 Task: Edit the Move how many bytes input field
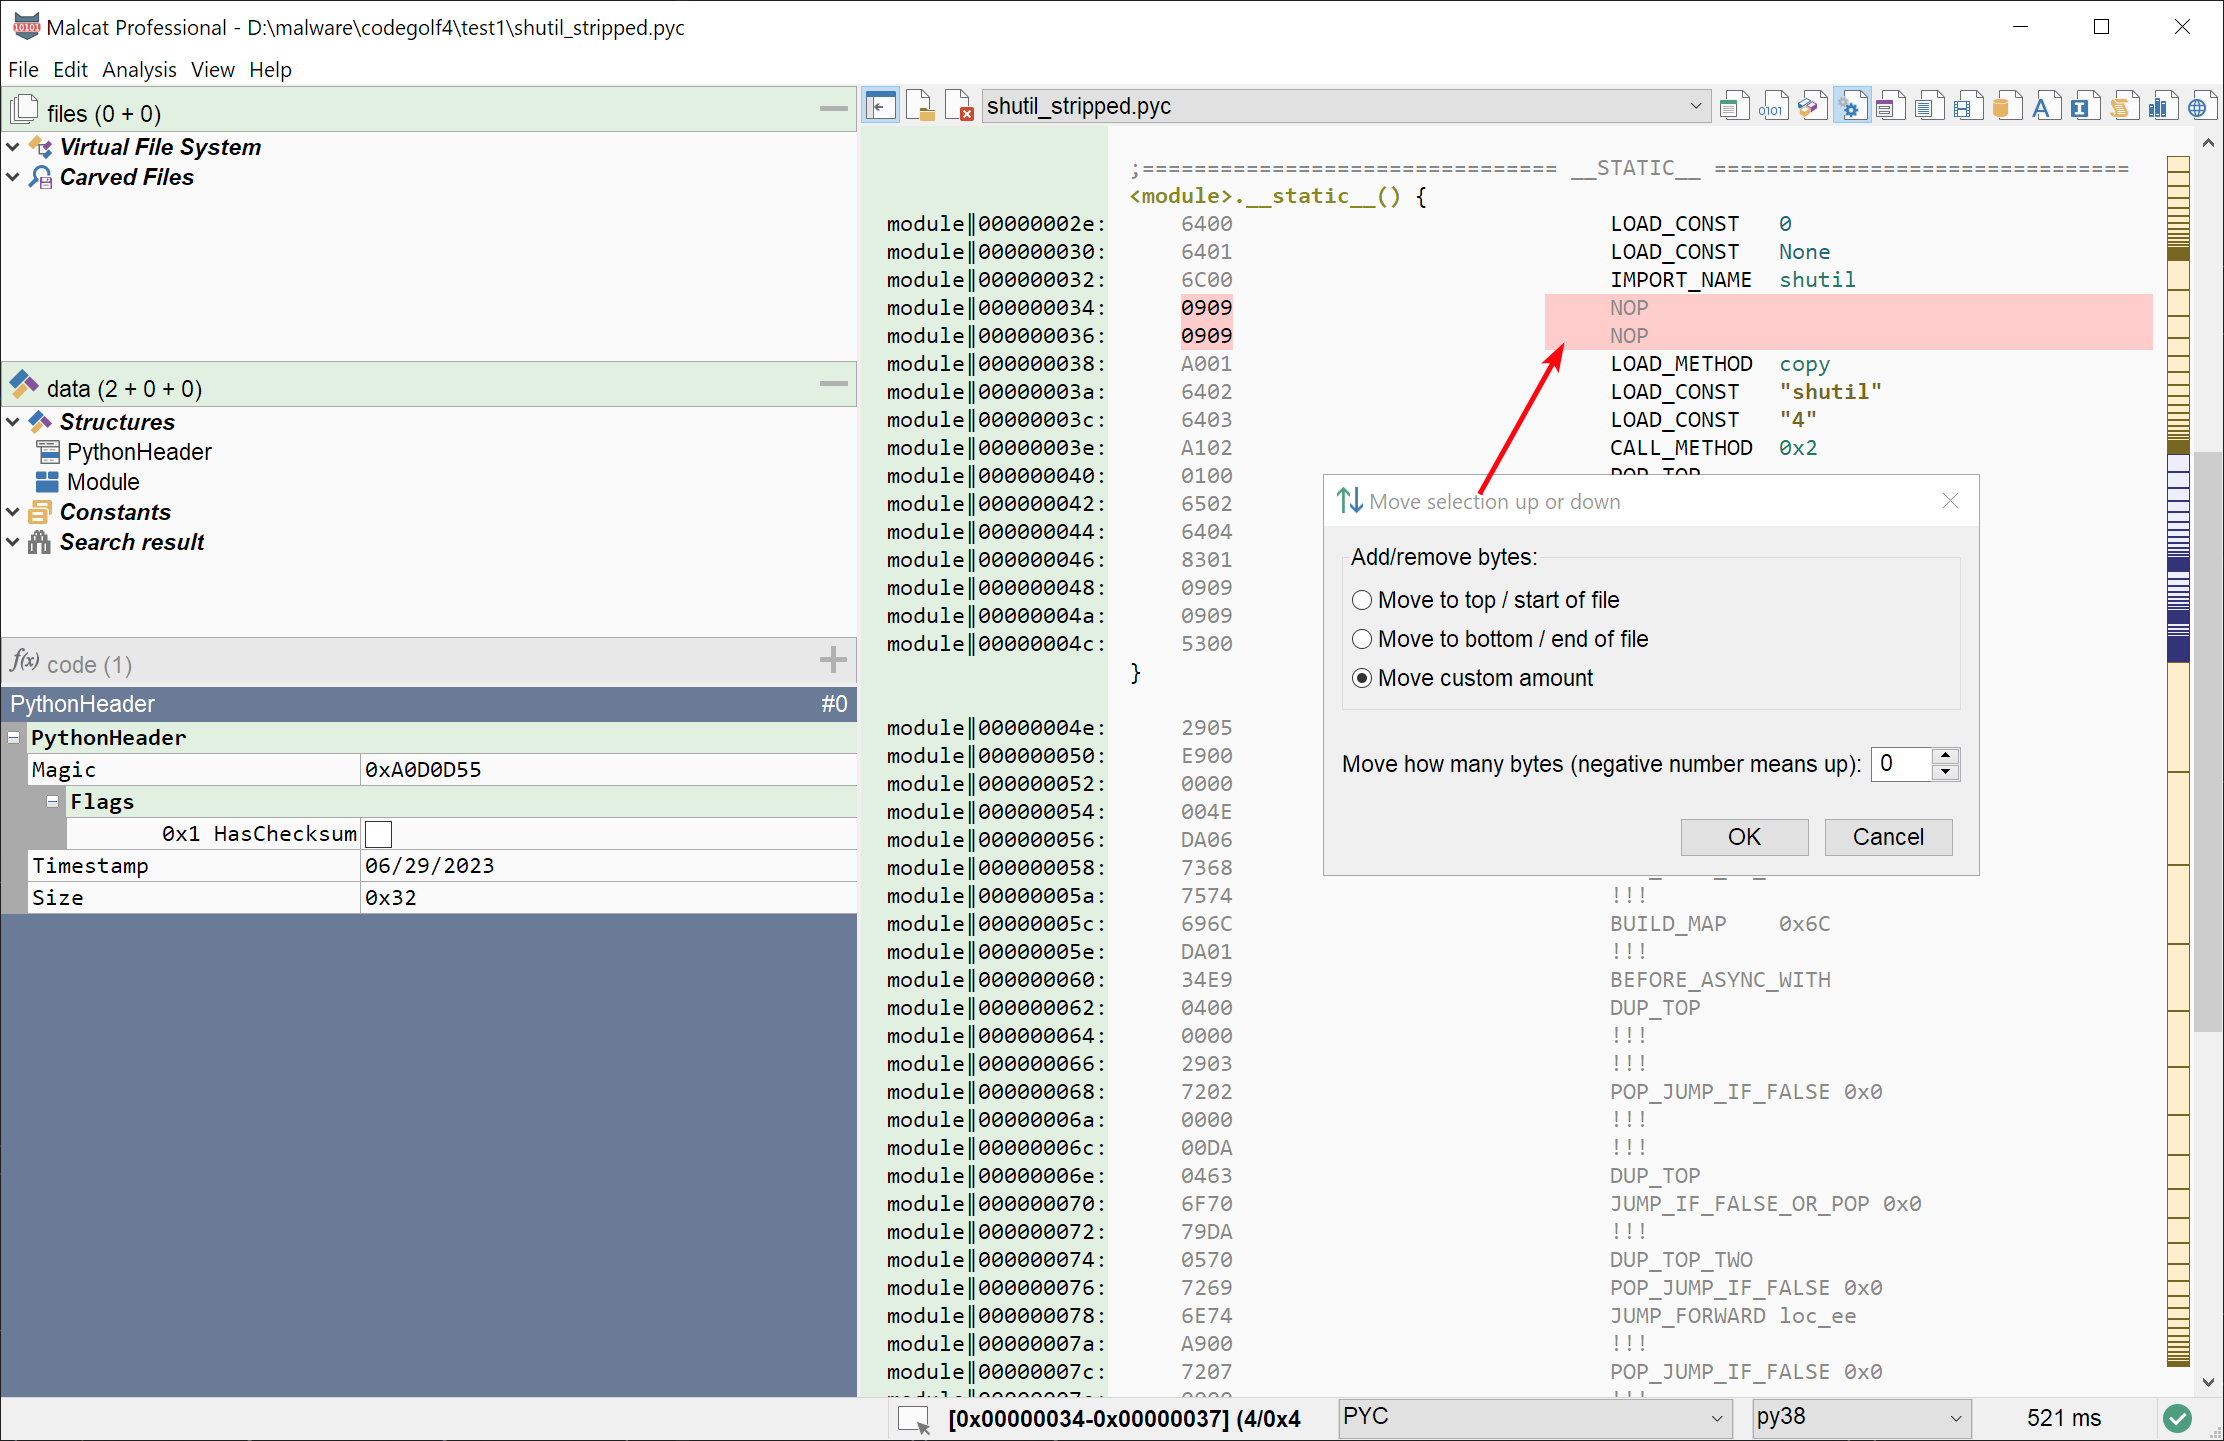1903,763
